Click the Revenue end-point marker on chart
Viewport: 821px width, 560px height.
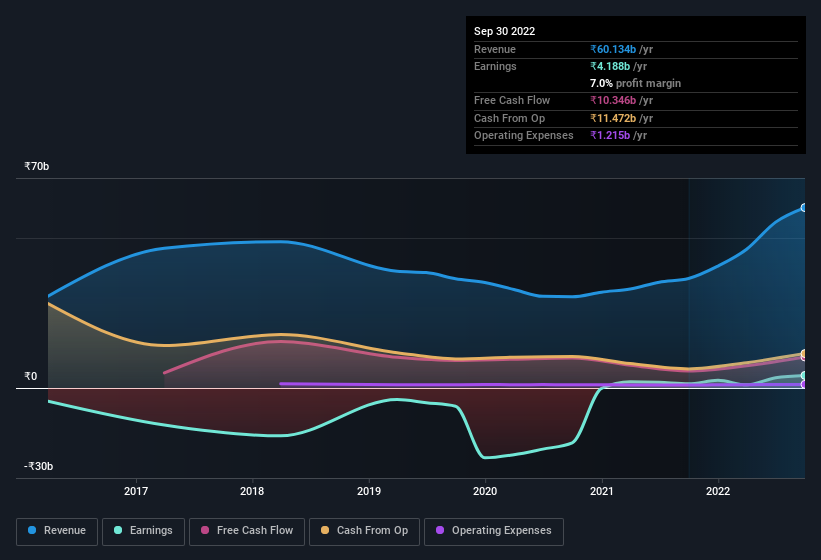click(x=804, y=208)
